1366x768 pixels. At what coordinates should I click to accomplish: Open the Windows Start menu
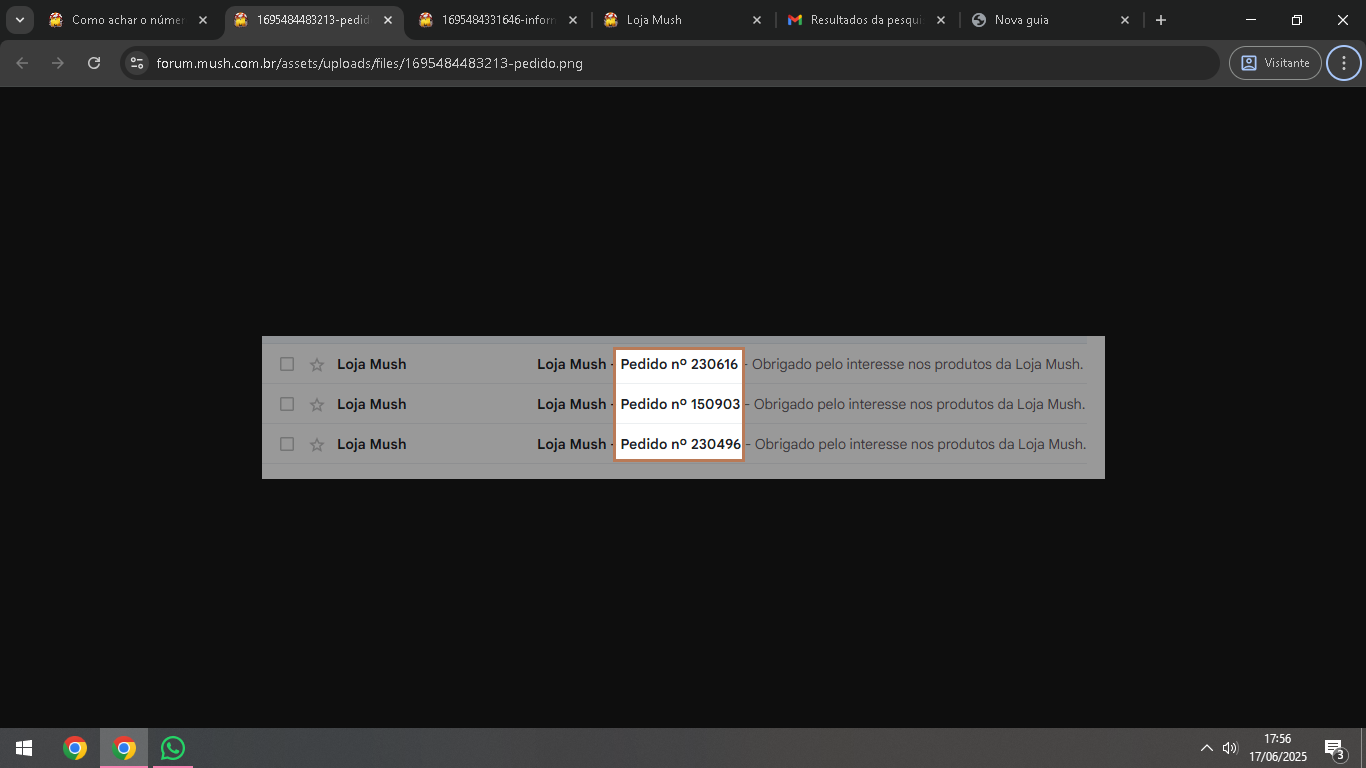[24, 748]
